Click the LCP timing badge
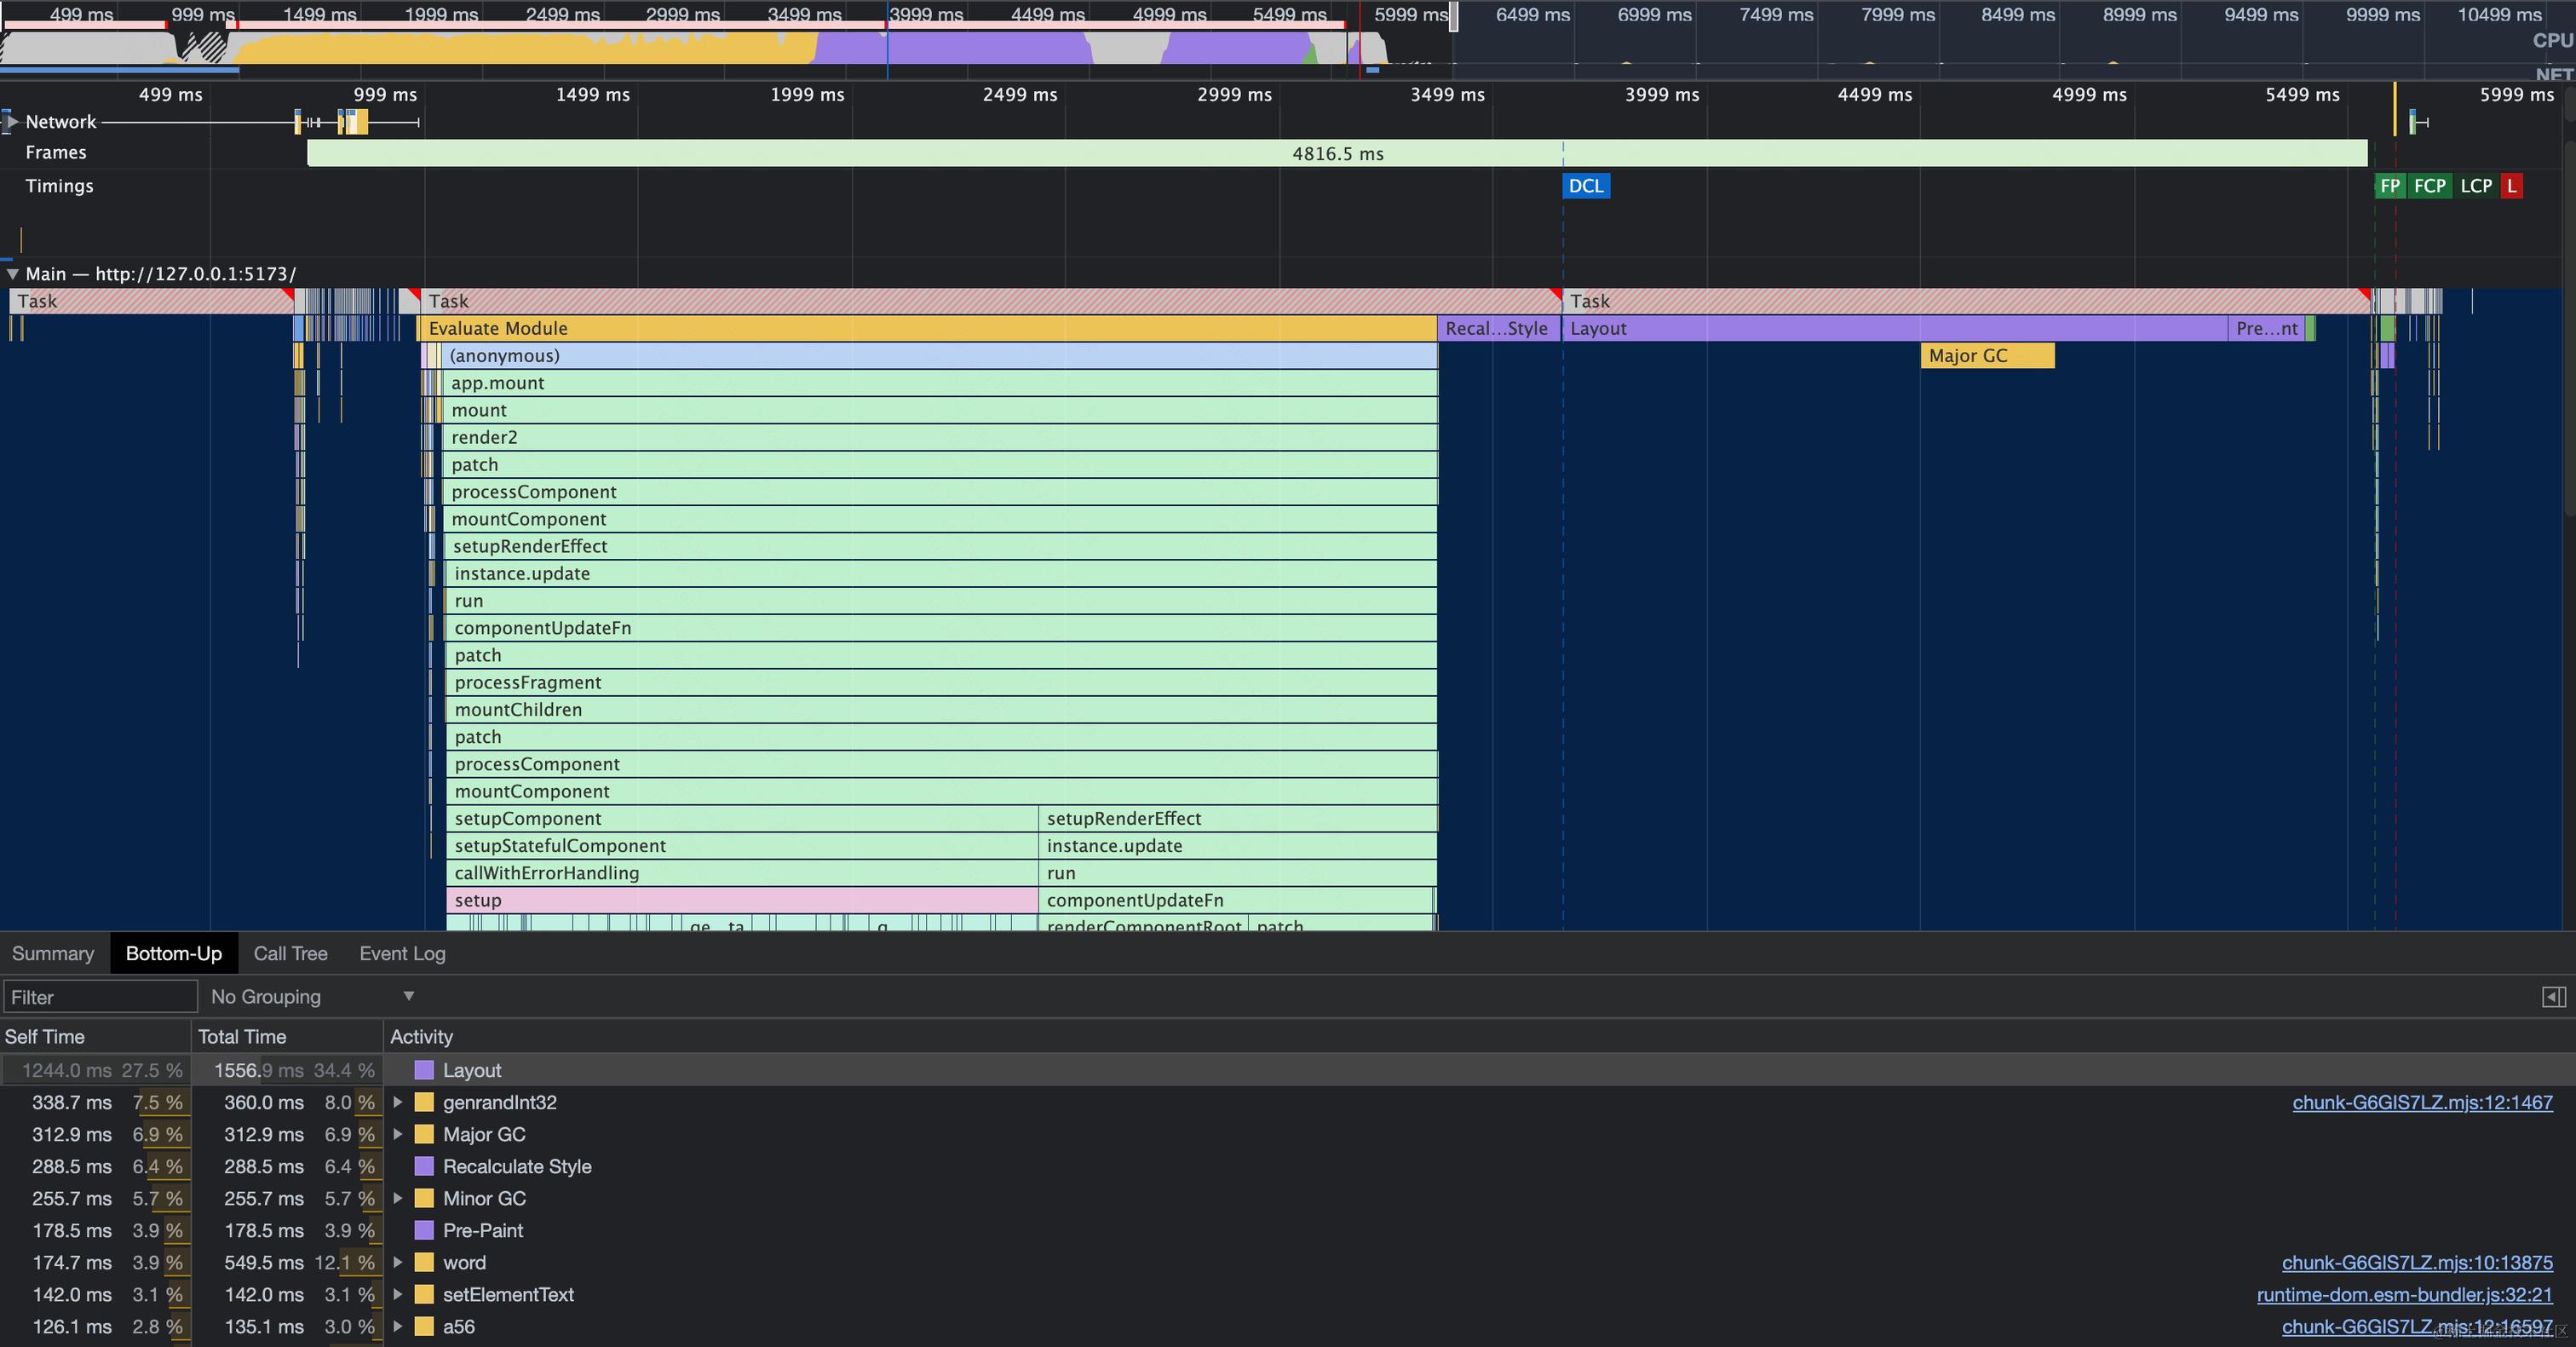Viewport: 2576px width, 1347px height. pos(2476,186)
